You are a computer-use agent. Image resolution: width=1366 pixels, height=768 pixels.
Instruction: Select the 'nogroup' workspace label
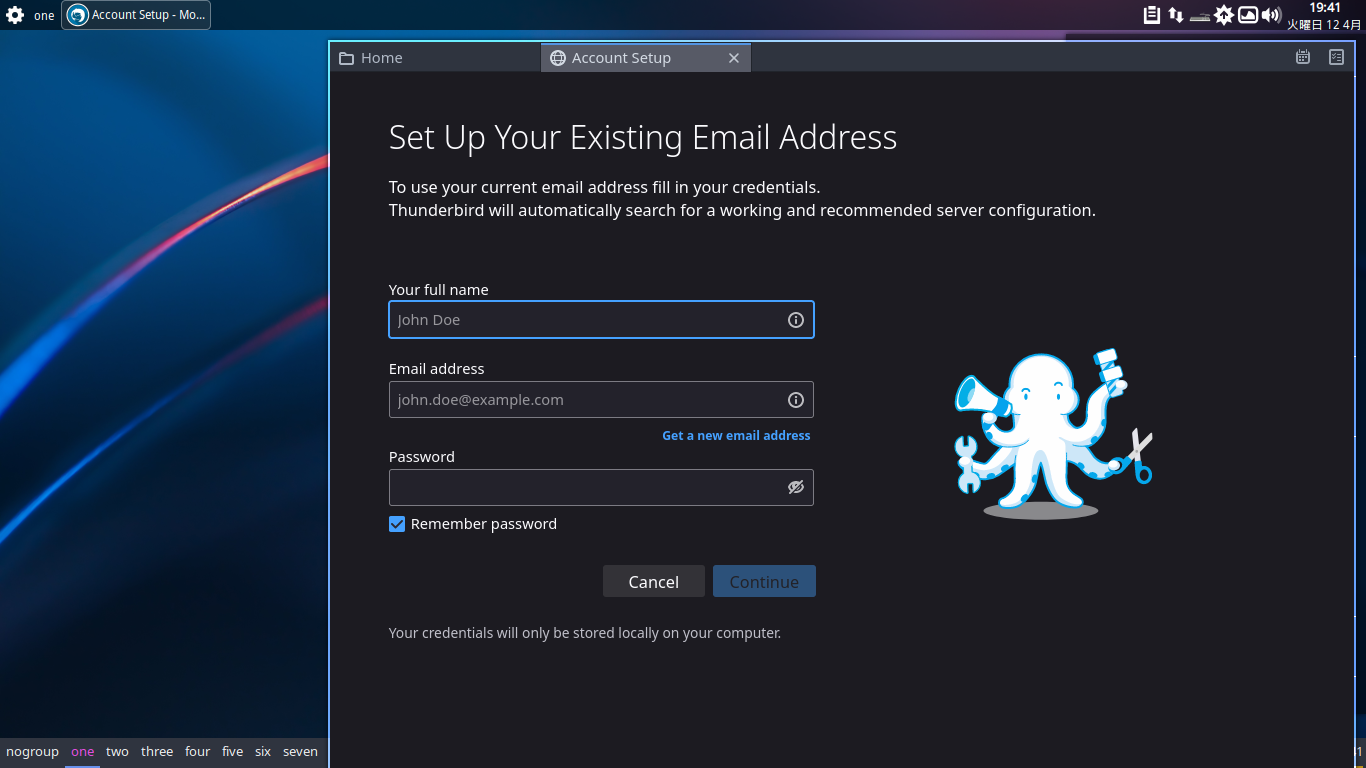click(32, 752)
